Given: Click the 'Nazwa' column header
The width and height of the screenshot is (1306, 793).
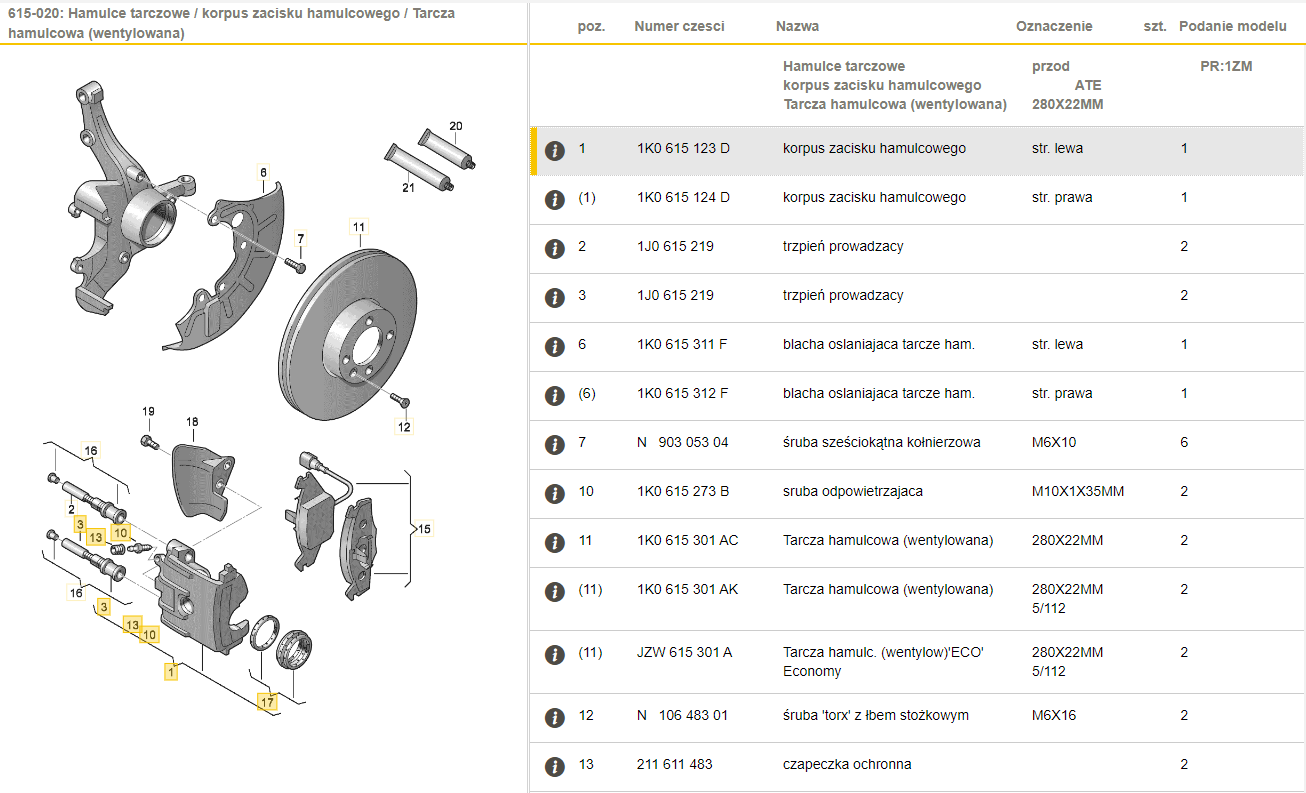Looking at the screenshot, I should tap(797, 26).
